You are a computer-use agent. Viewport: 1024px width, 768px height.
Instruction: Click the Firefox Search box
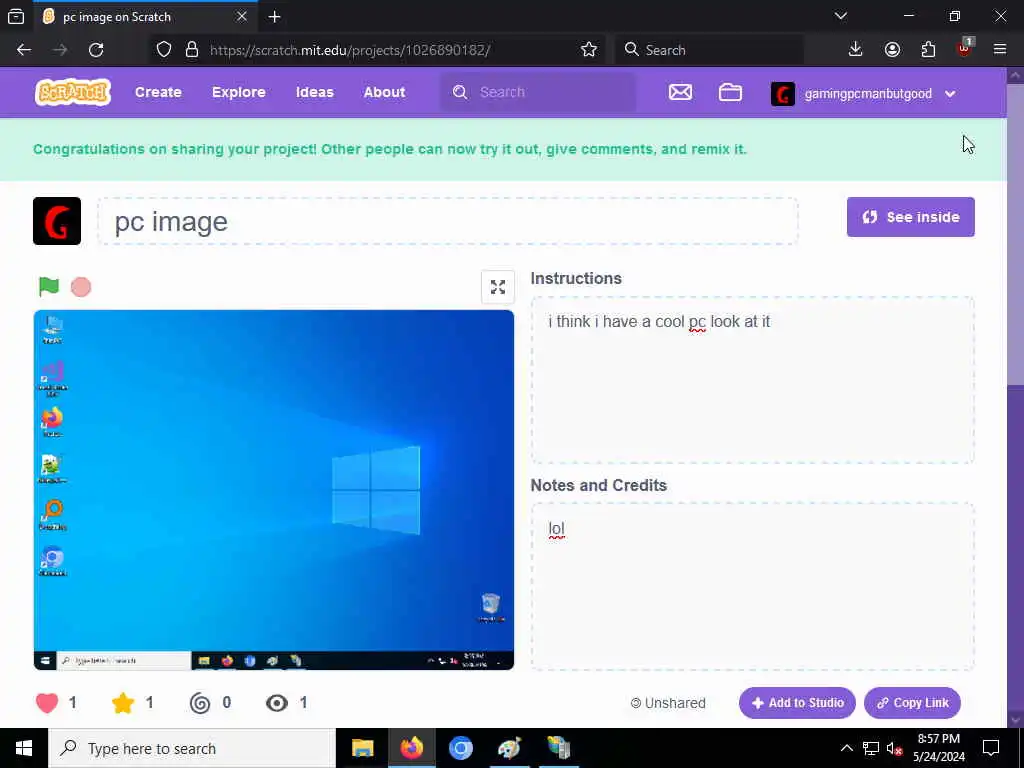pyautogui.click(x=709, y=50)
